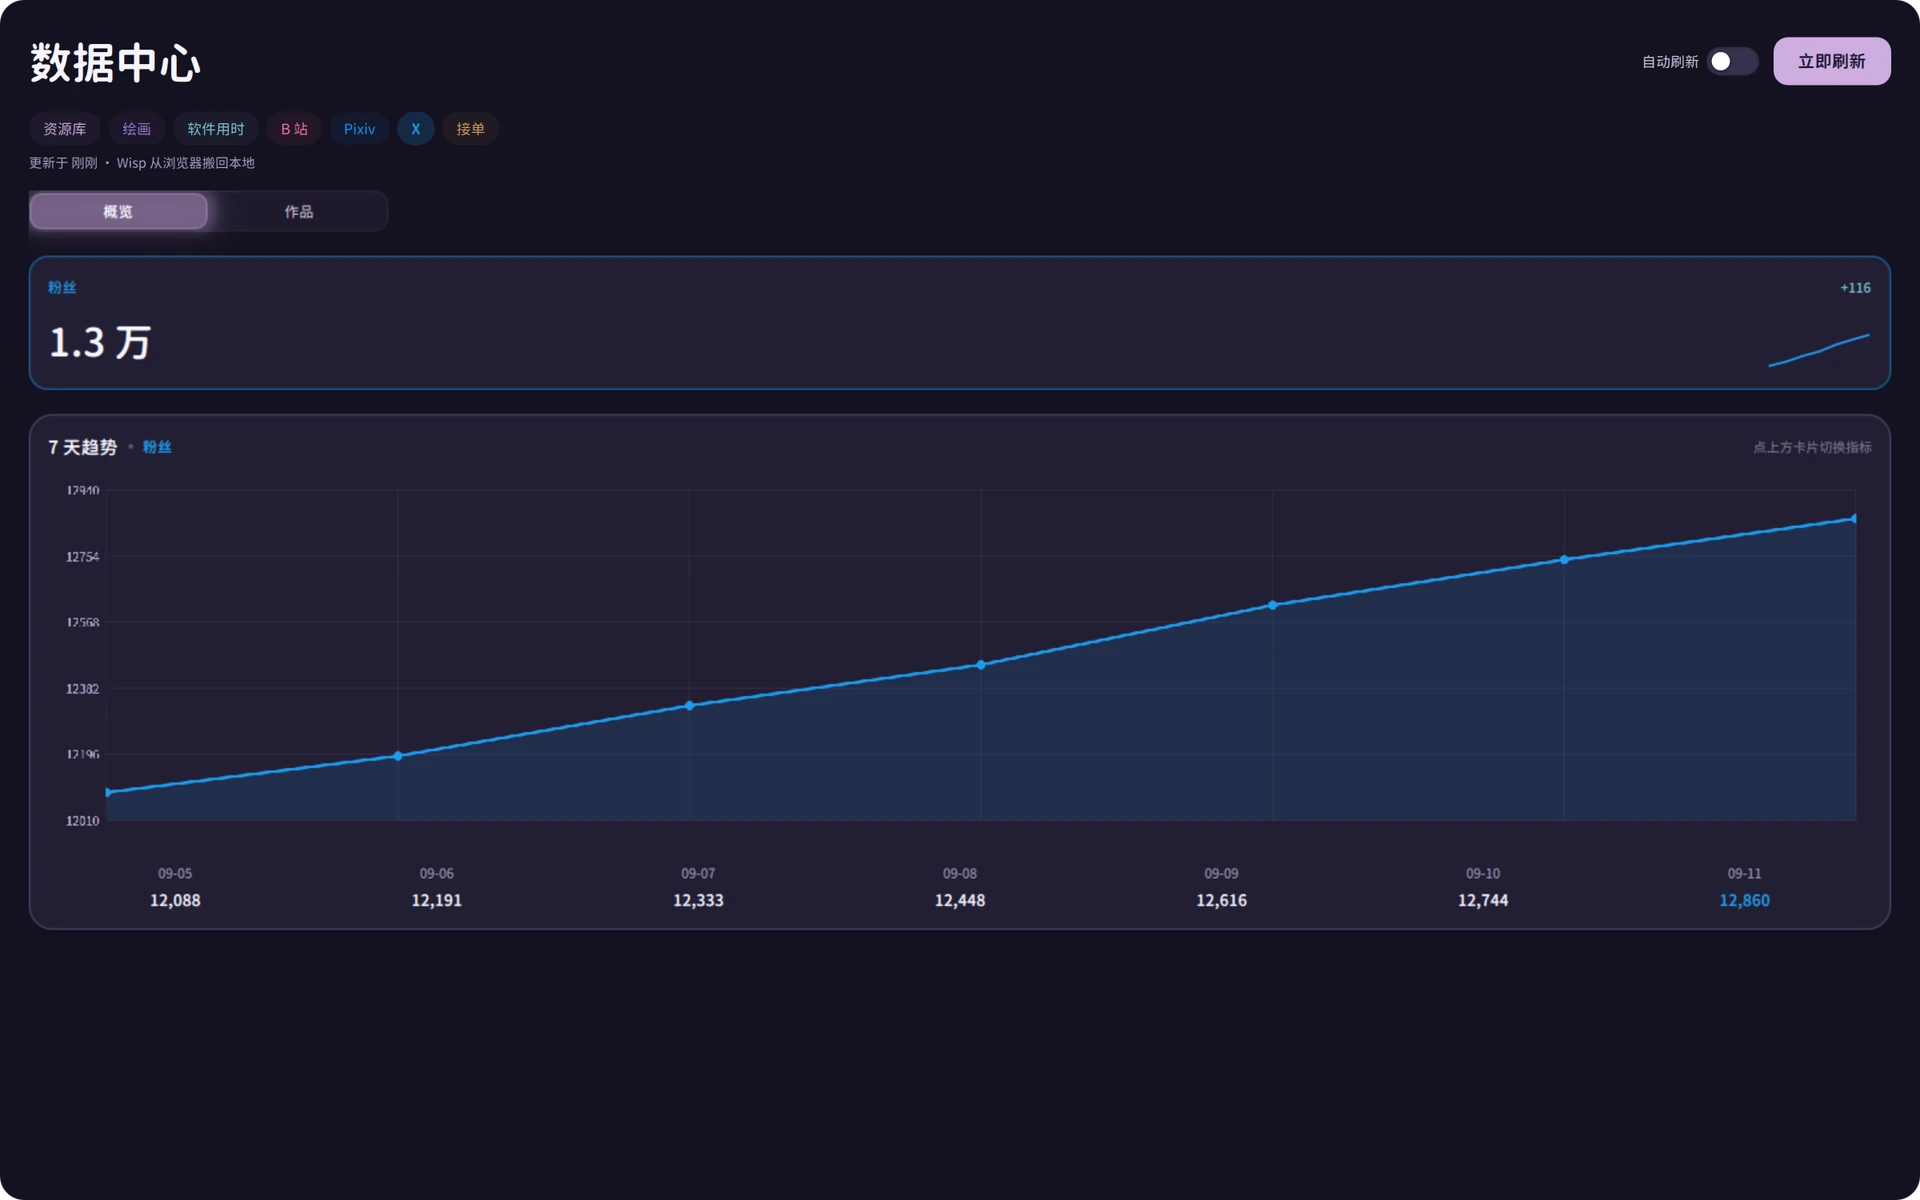The width and height of the screenshot is (1920, 1200).
Task: Select the 09-10 chart data point
Action: pyautogui.click(x=1564, y=560)
